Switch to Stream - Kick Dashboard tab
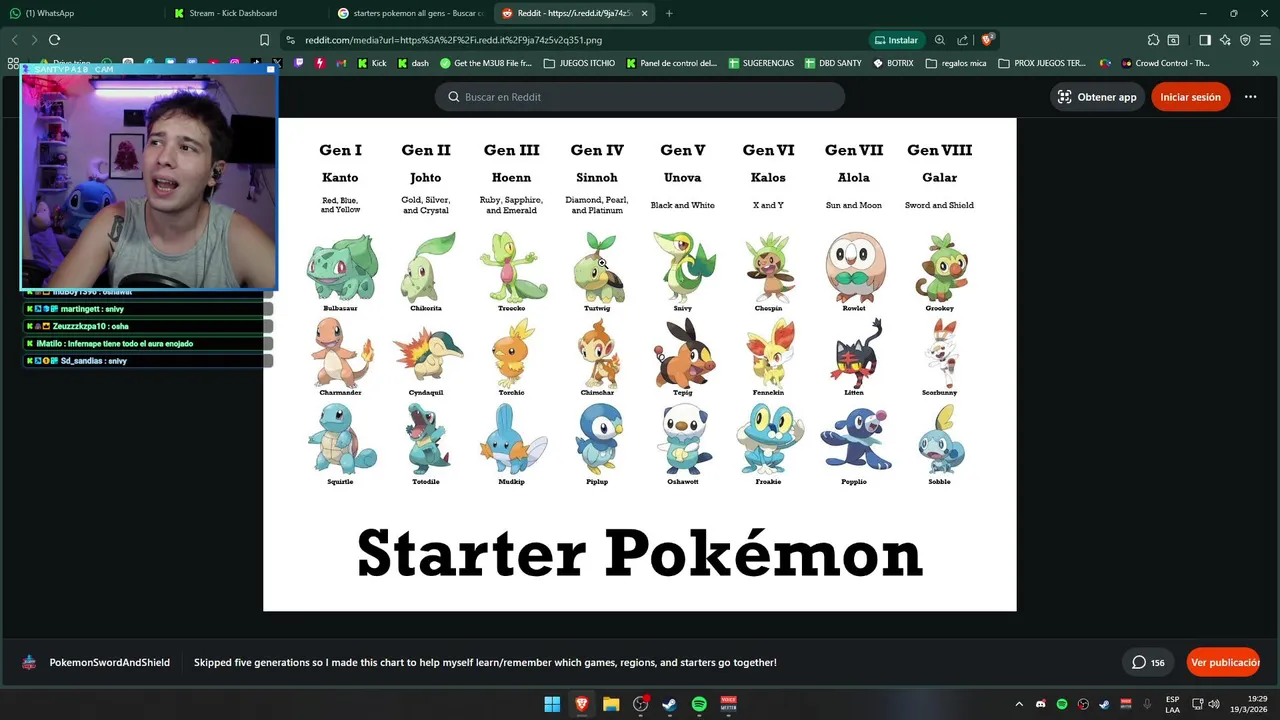1280x720 pixels. pyautogui.click(x=246, y=13)
